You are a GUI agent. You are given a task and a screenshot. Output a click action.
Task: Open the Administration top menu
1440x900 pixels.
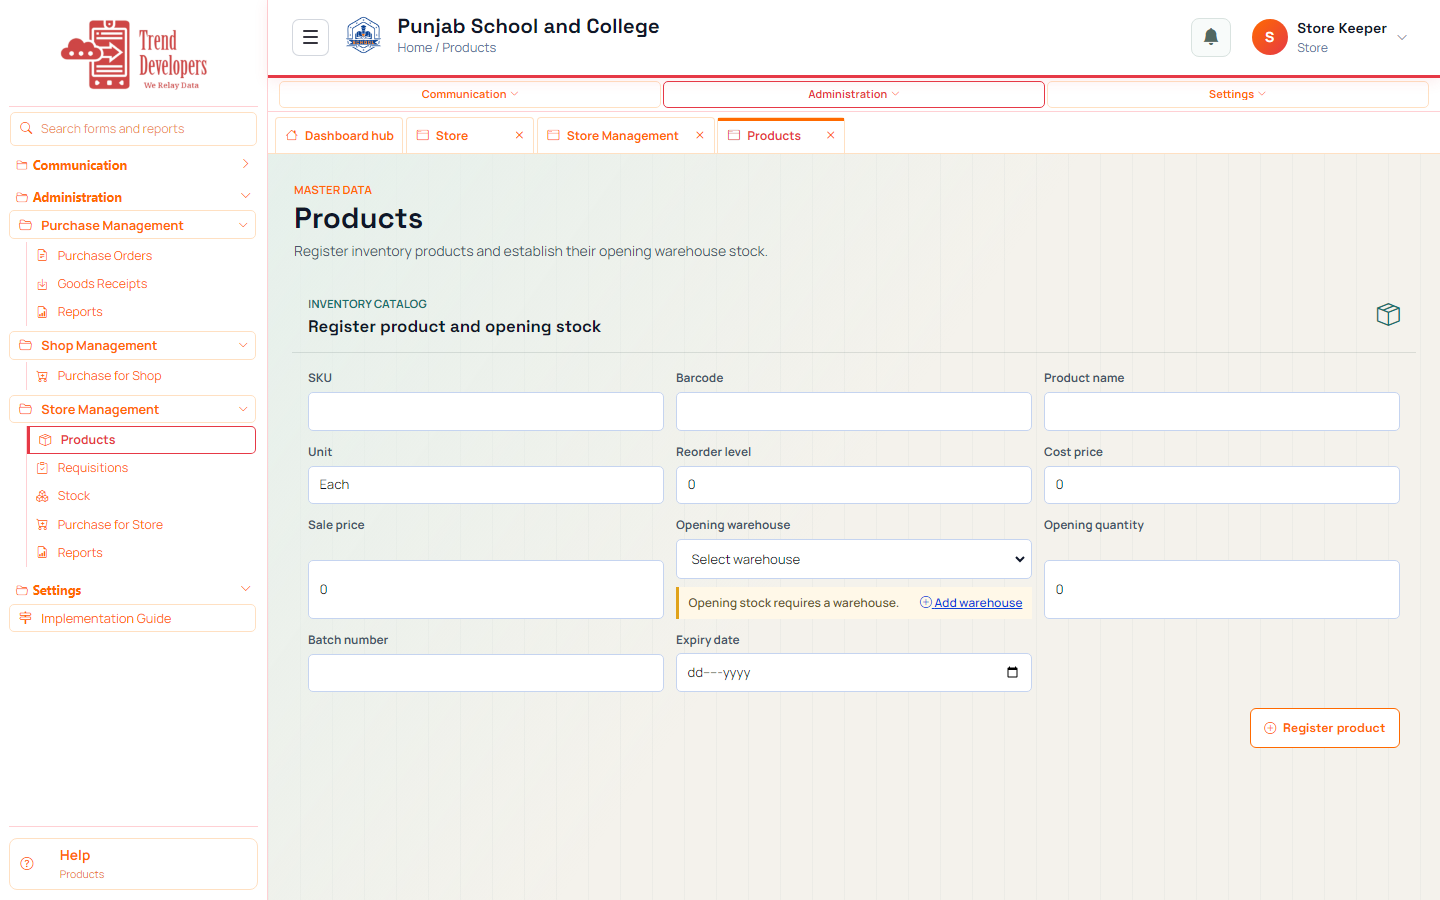pyautogui.click(x=854, y=94)
